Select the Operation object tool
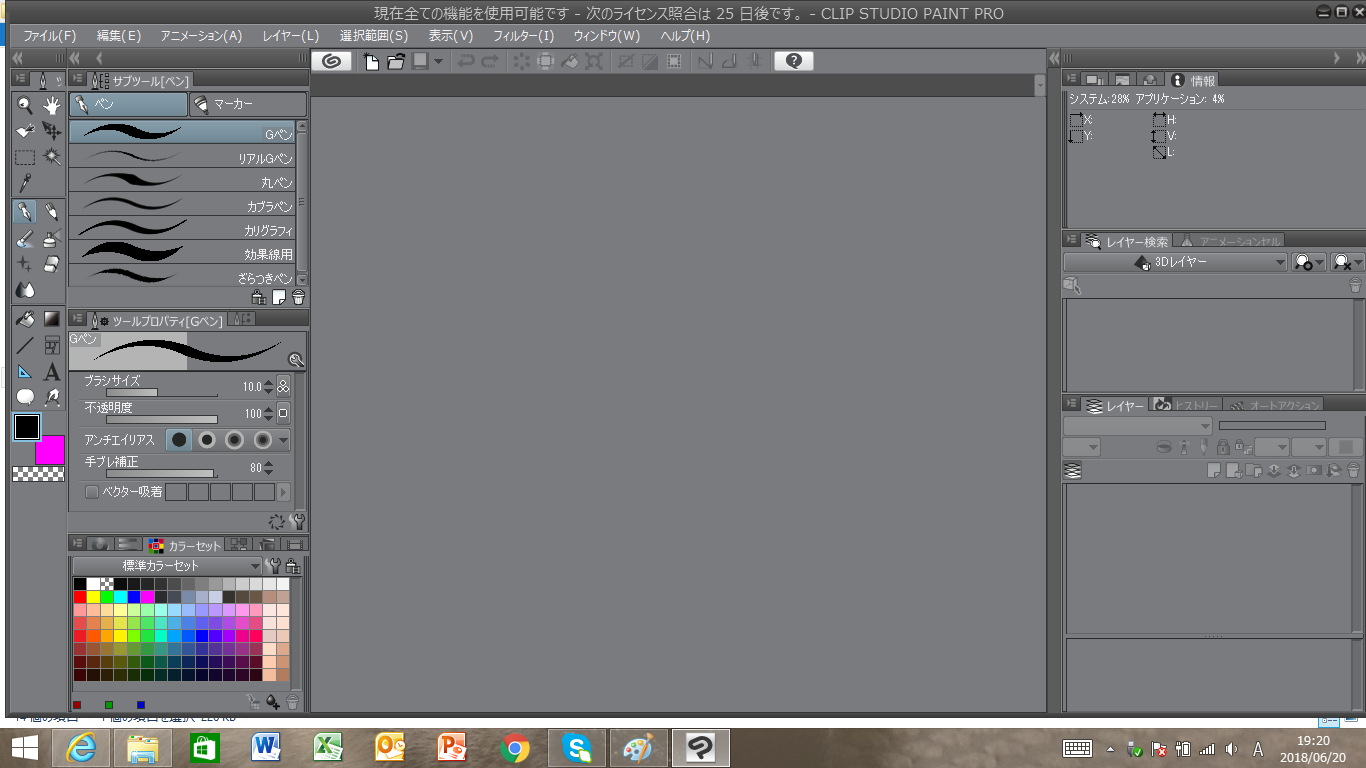Screen dimensions: 1366x768 point(25,131)
